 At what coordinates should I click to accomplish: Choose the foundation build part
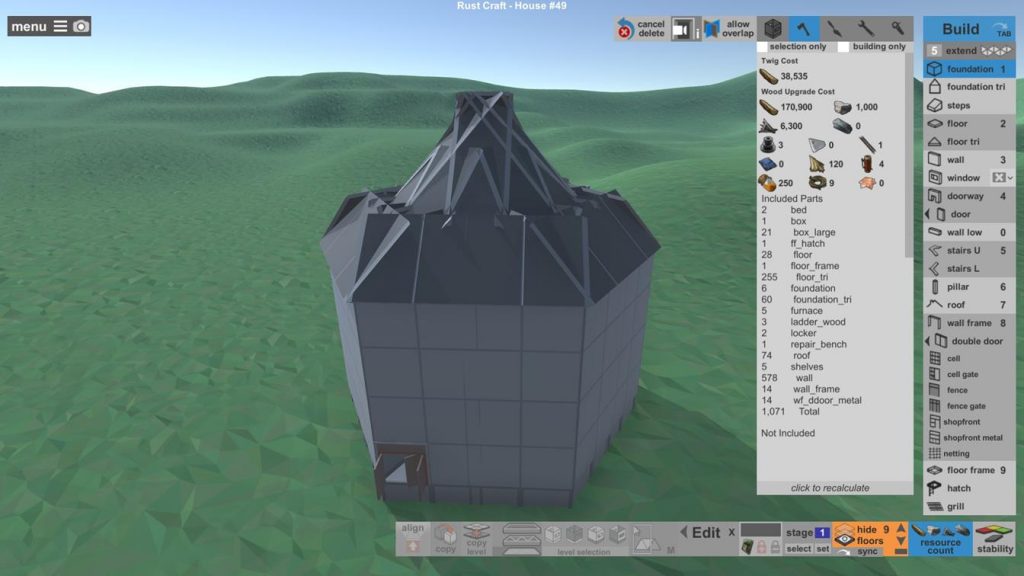pos(969,69)
